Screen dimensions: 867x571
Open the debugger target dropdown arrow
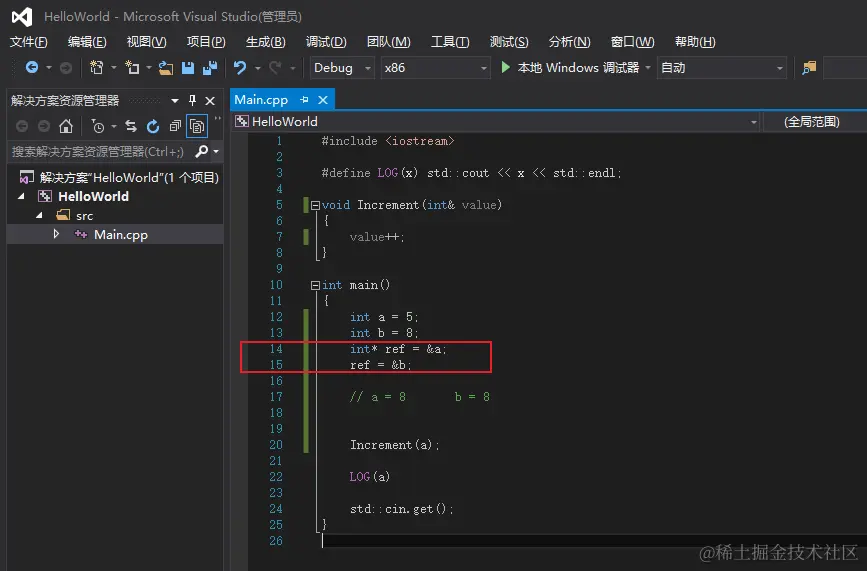click(x=647, y=67)
